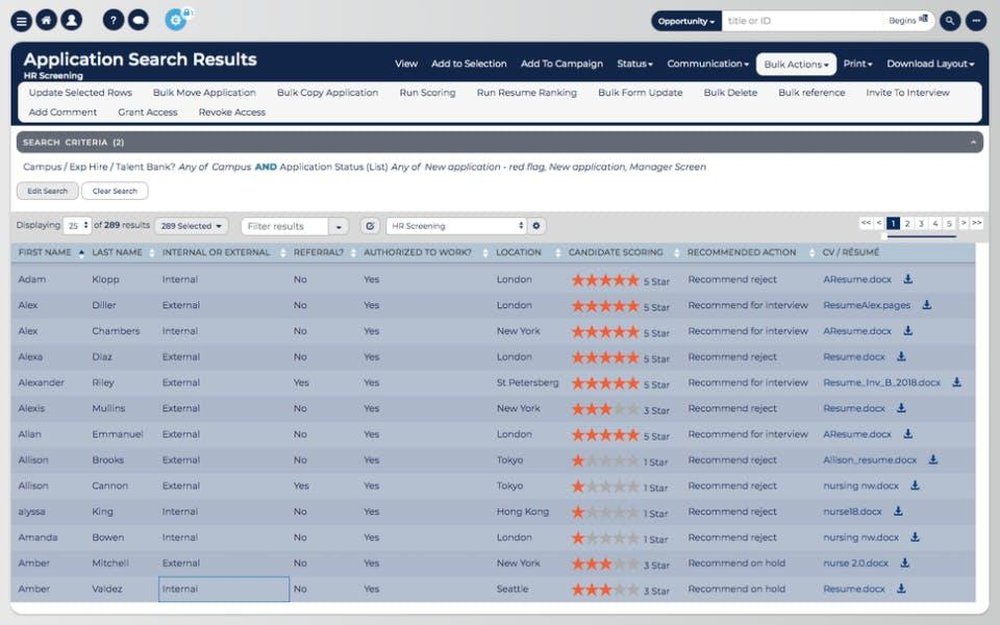1000x625 pixels.
Task: Open AResume.docx link for Adam Klopp
Action: (857, 279)
